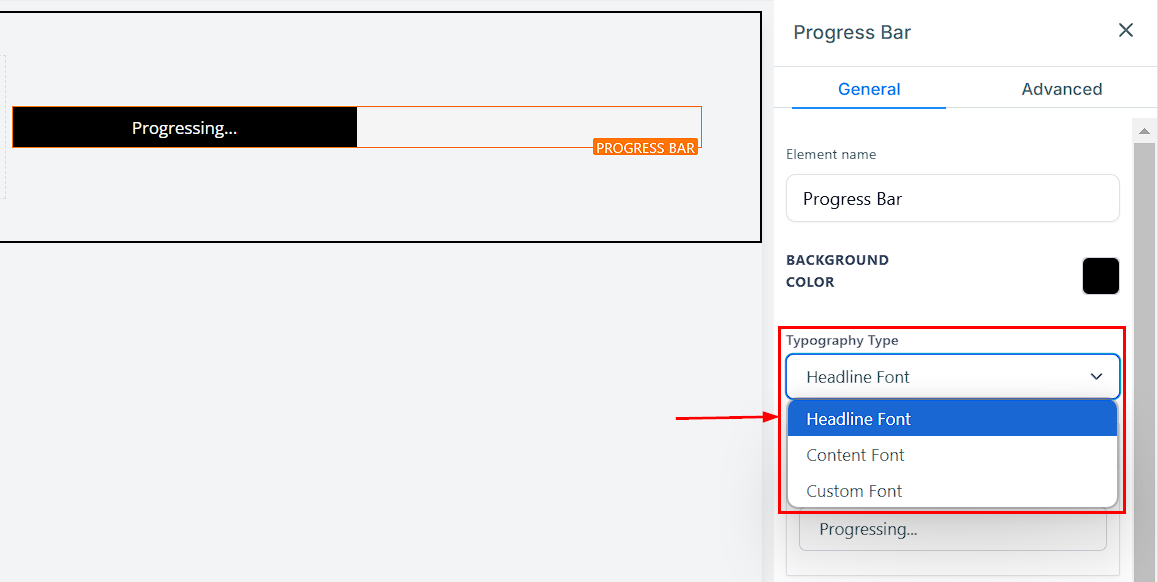
Task: Open the black background color swatch
Action: pyautogui.click(x=1100, y=276)
